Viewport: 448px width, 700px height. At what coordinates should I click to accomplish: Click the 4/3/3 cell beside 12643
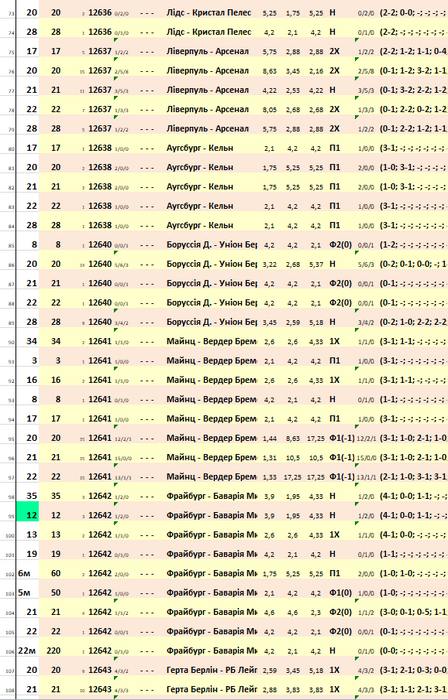click(122, 691)
